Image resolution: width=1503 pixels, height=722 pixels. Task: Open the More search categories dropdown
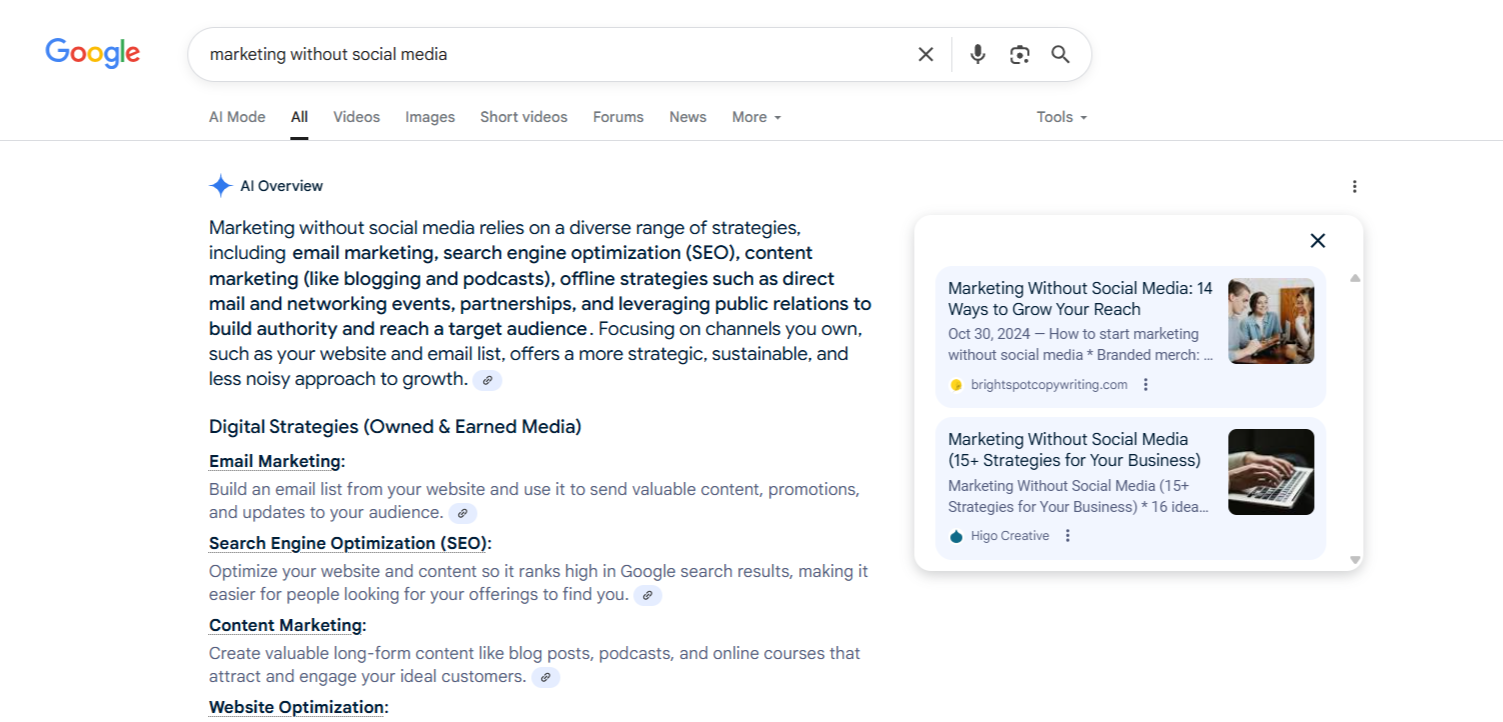click(755, 117)
